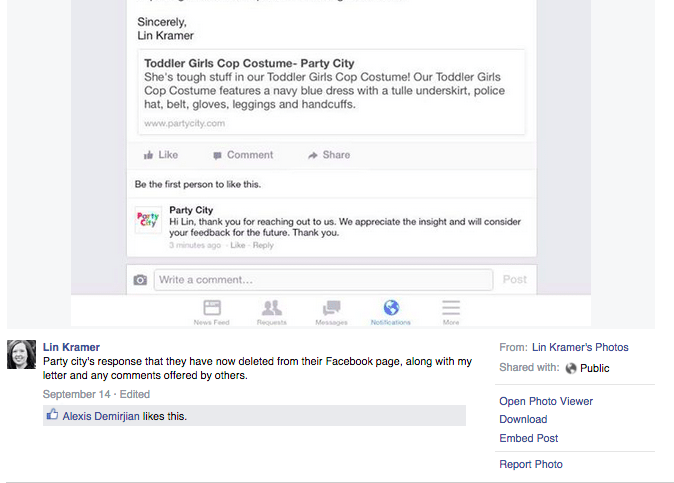
Task: Click Lin Kramer's profile picture
Action: [22, 355]
